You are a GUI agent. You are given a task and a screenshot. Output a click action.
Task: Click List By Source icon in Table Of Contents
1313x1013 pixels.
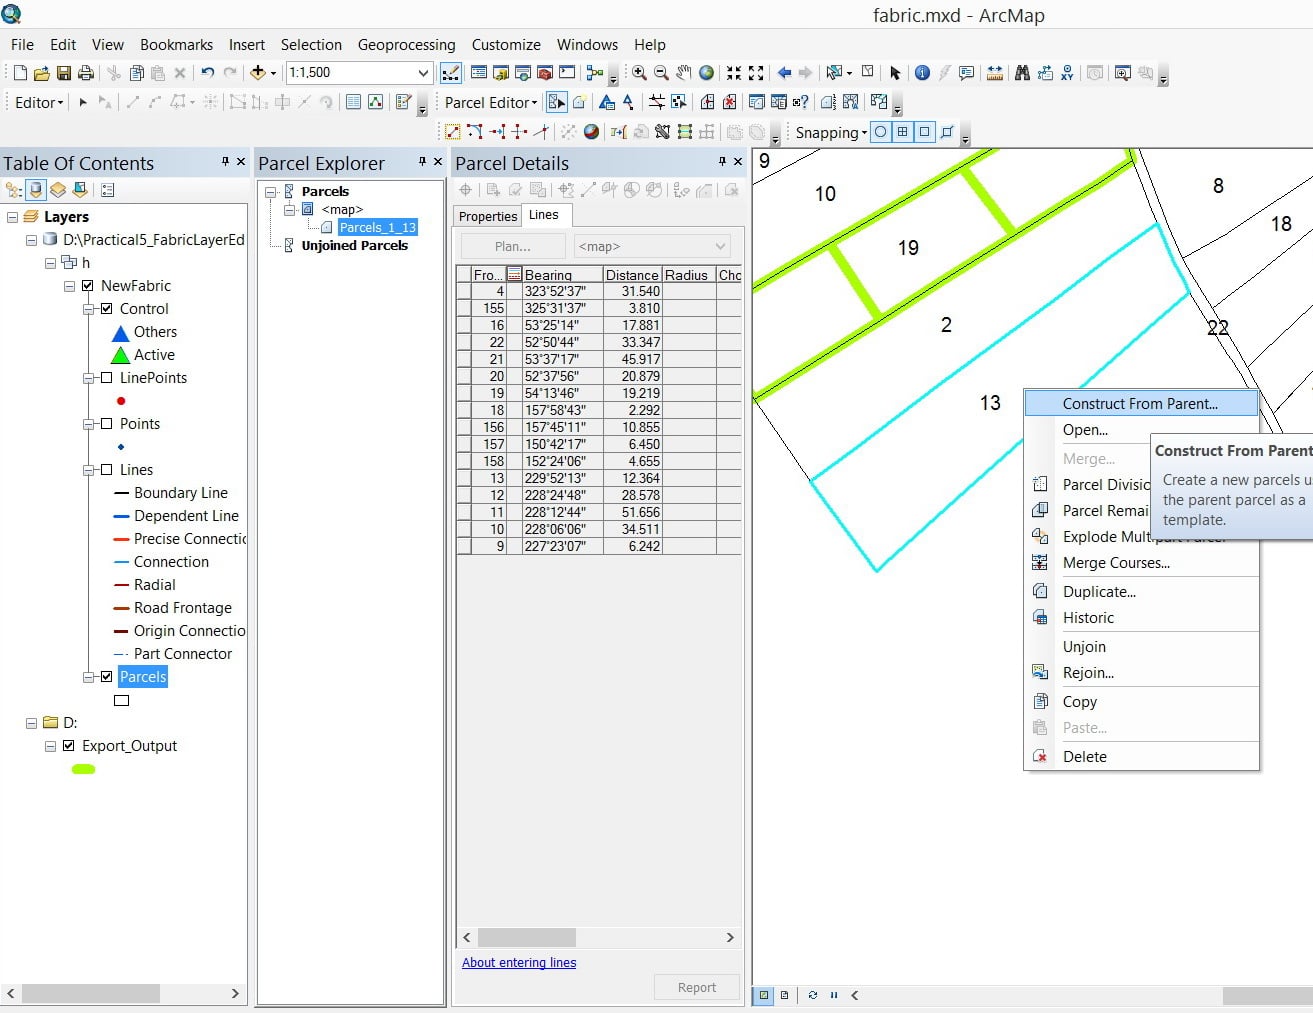pos(36,190)
